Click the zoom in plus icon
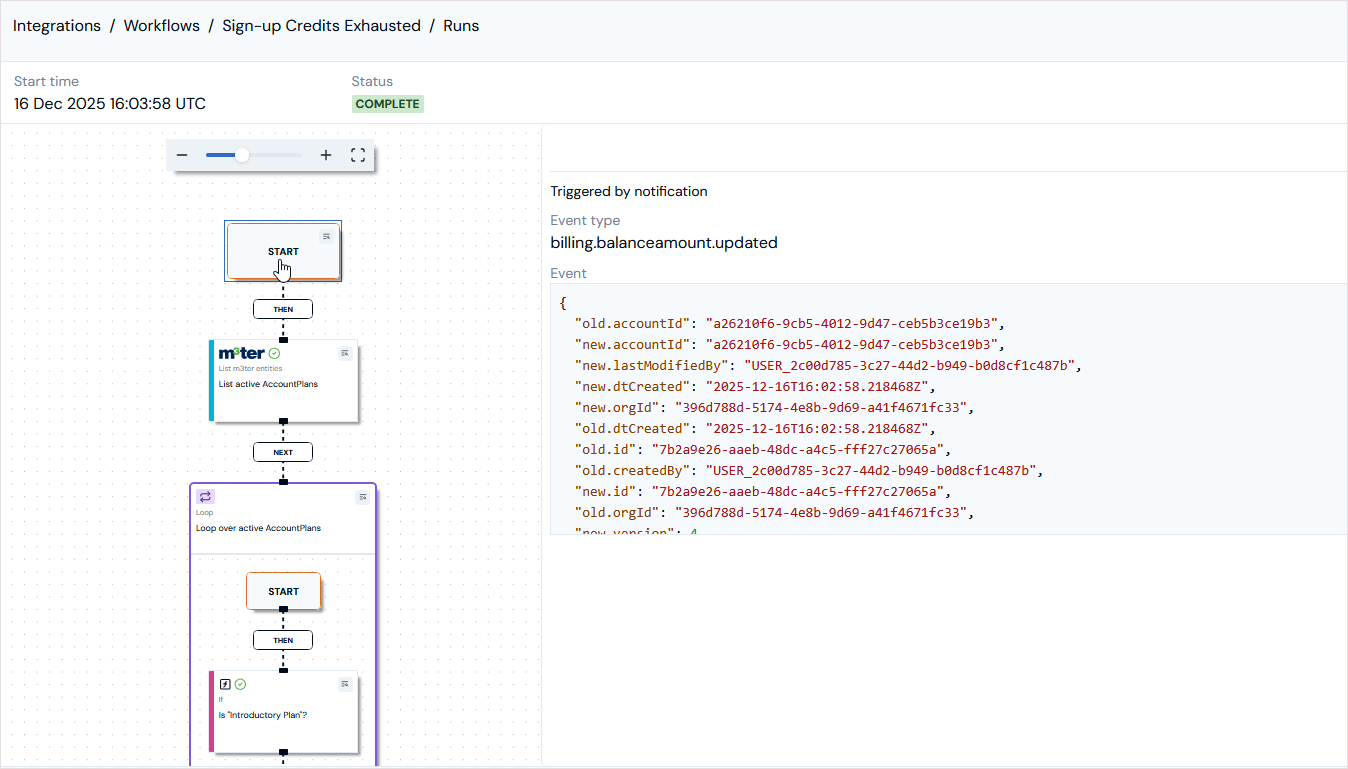Viewport: 1348px width, 769px height. click(326, 155)
